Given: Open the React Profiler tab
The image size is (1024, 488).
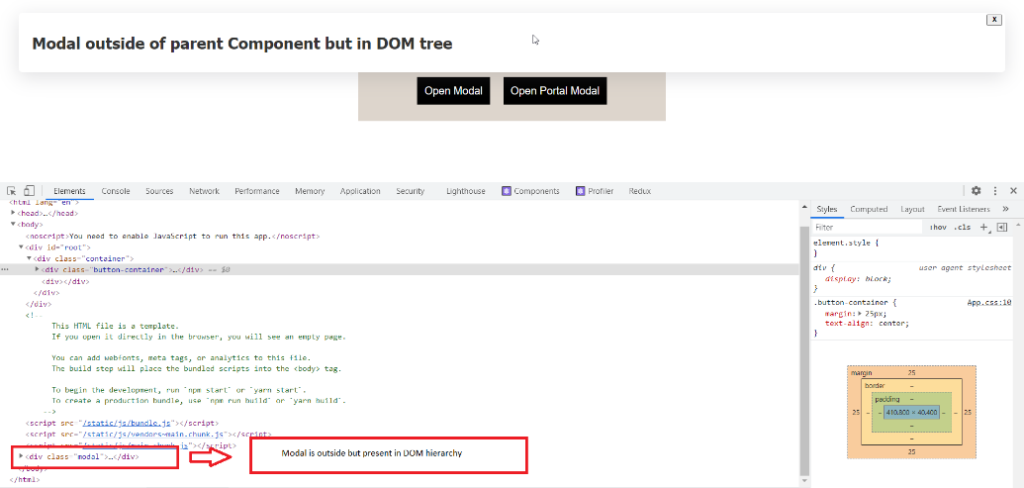Looking at the screenshot, I should click(594, 191).
